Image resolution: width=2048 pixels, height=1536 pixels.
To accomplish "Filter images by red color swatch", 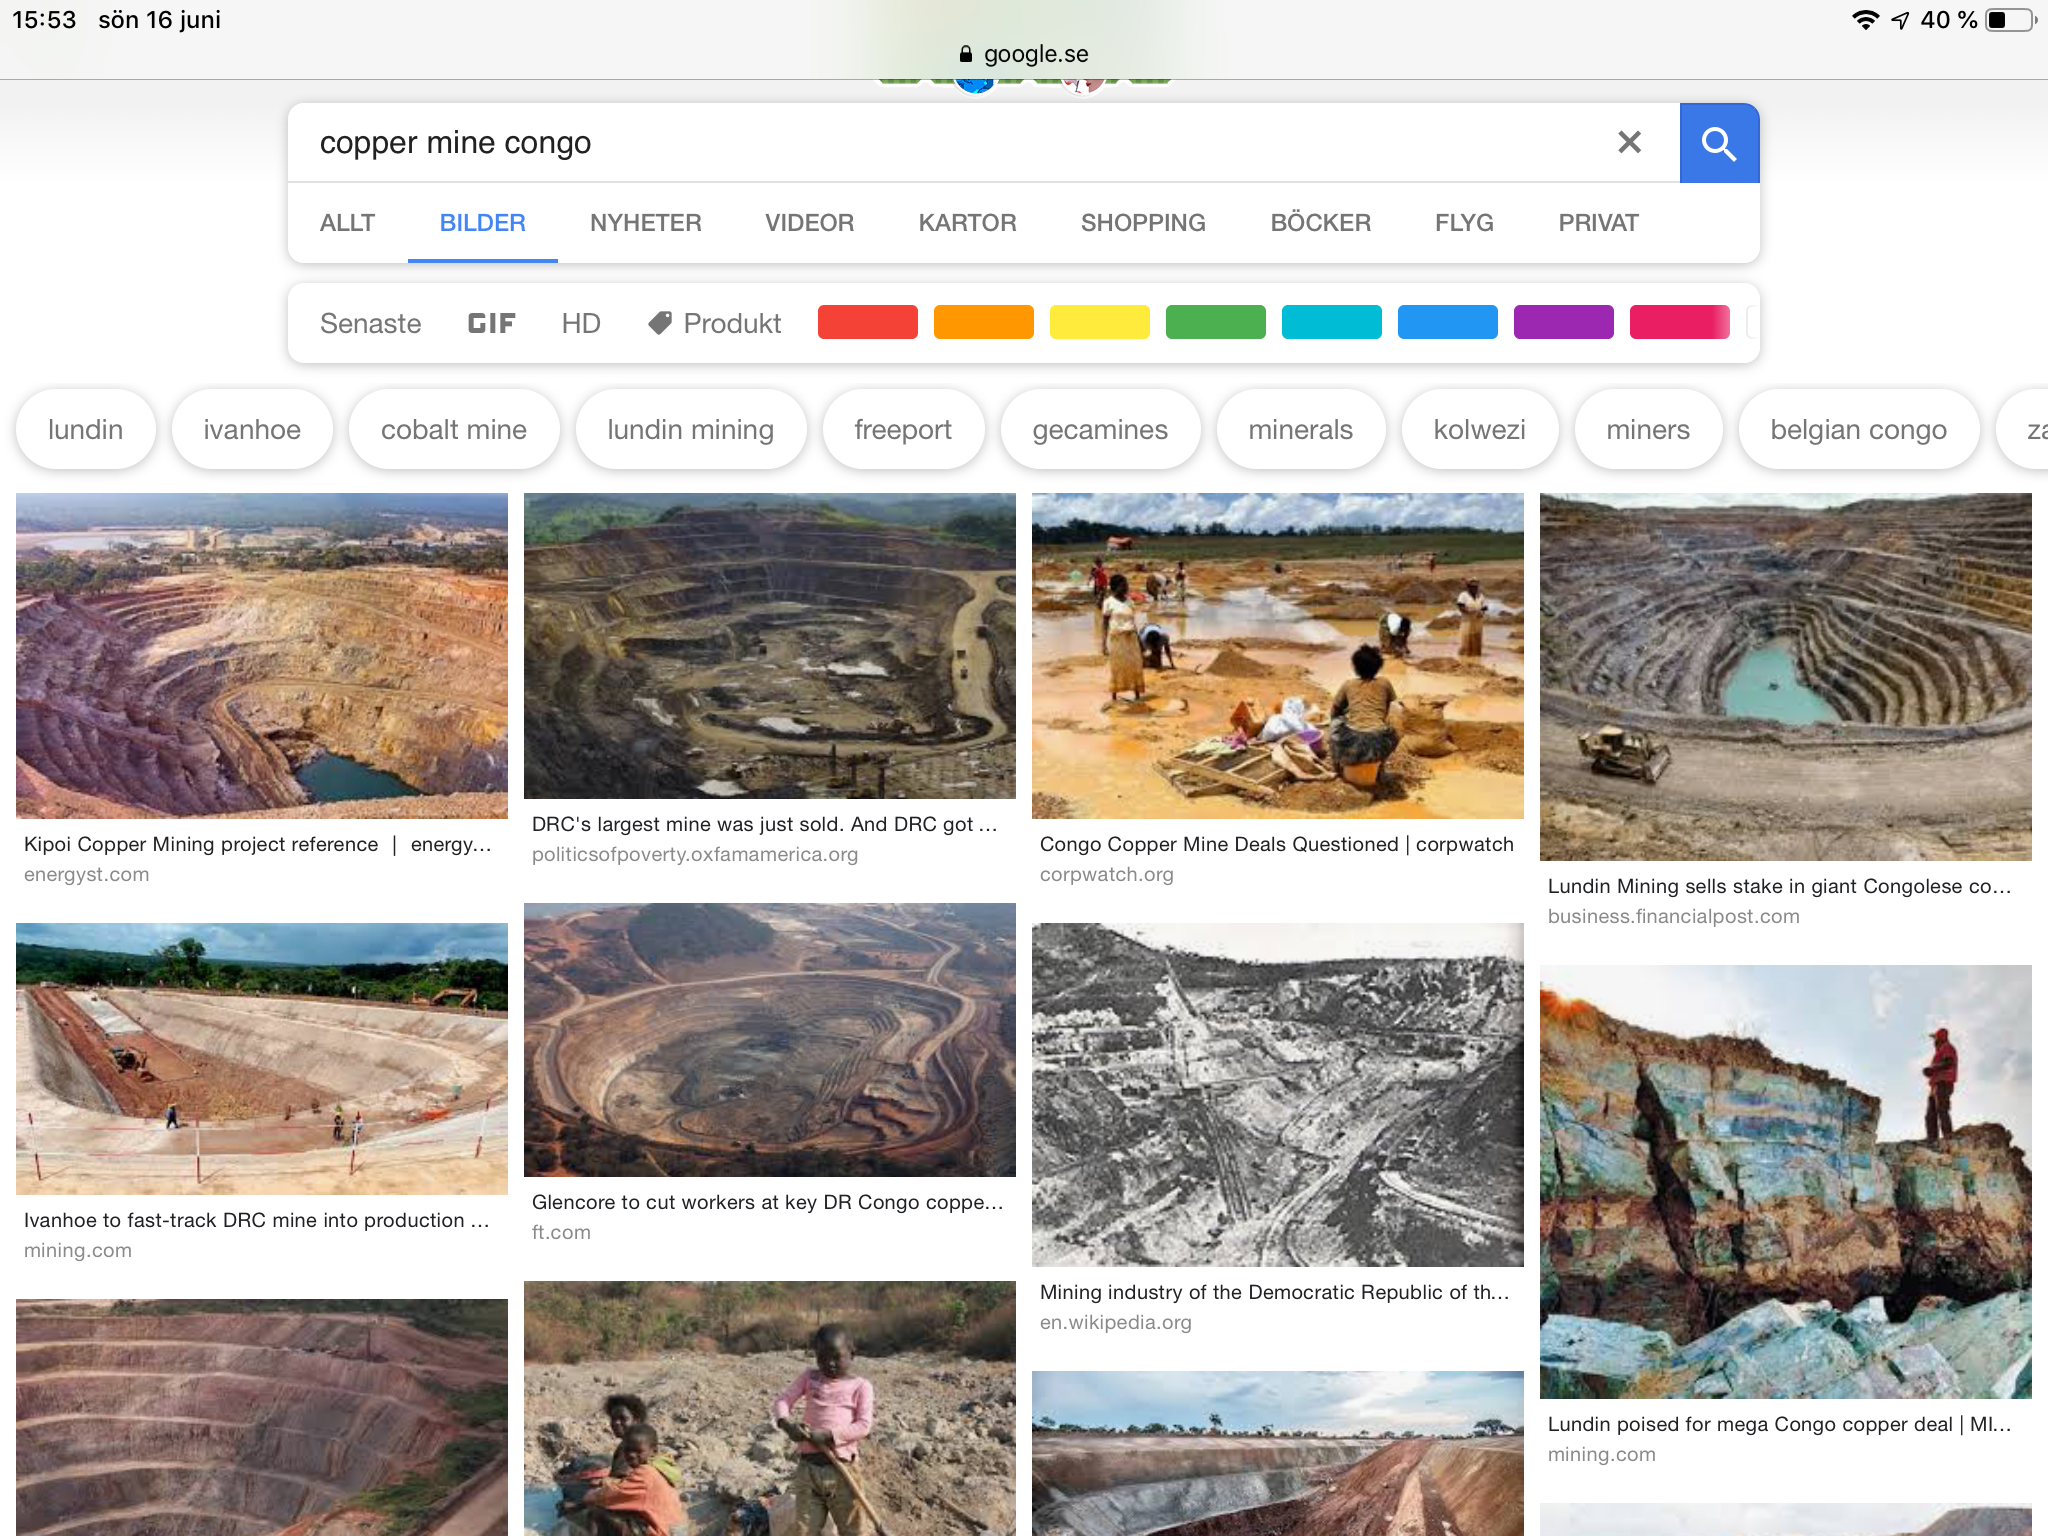I will (x=867, y=322).
